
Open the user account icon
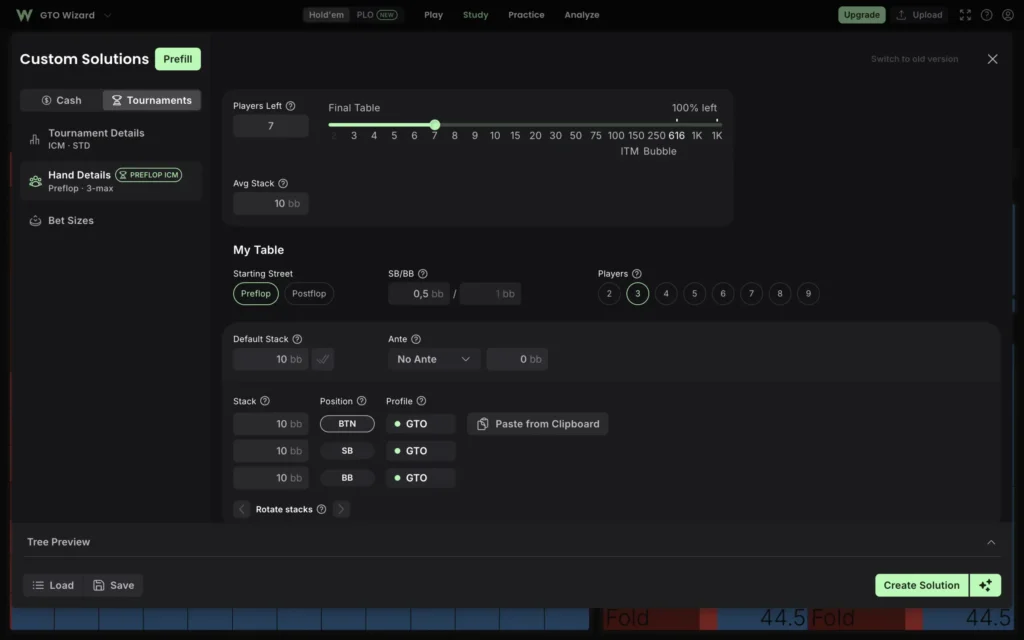(x=1008, y=15)
